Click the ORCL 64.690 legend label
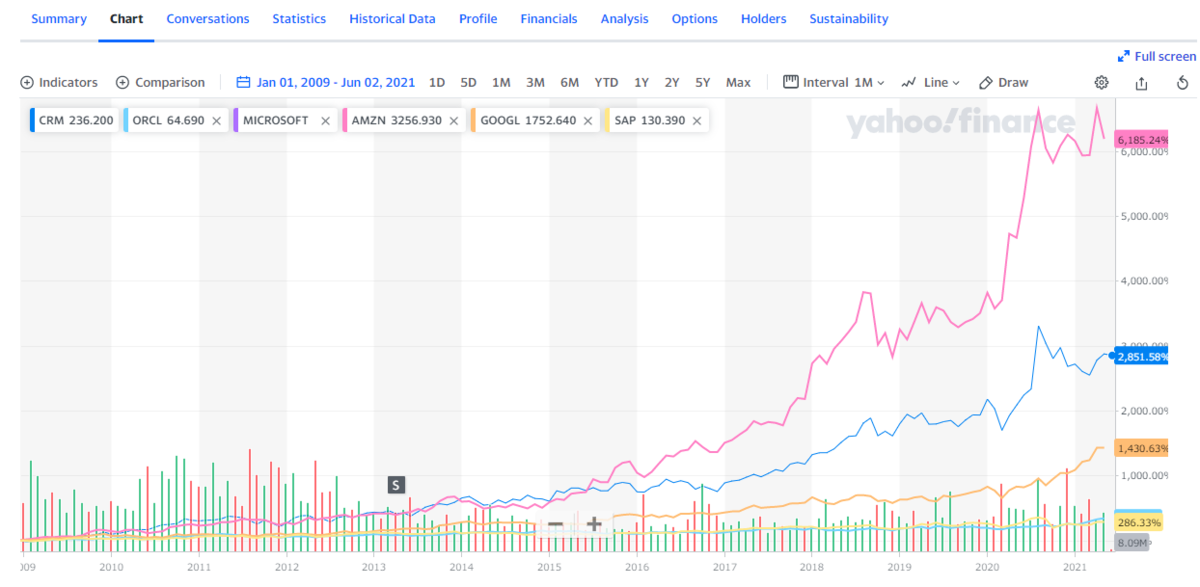Viewport: 1200px width, 587px height. (168, 120)
